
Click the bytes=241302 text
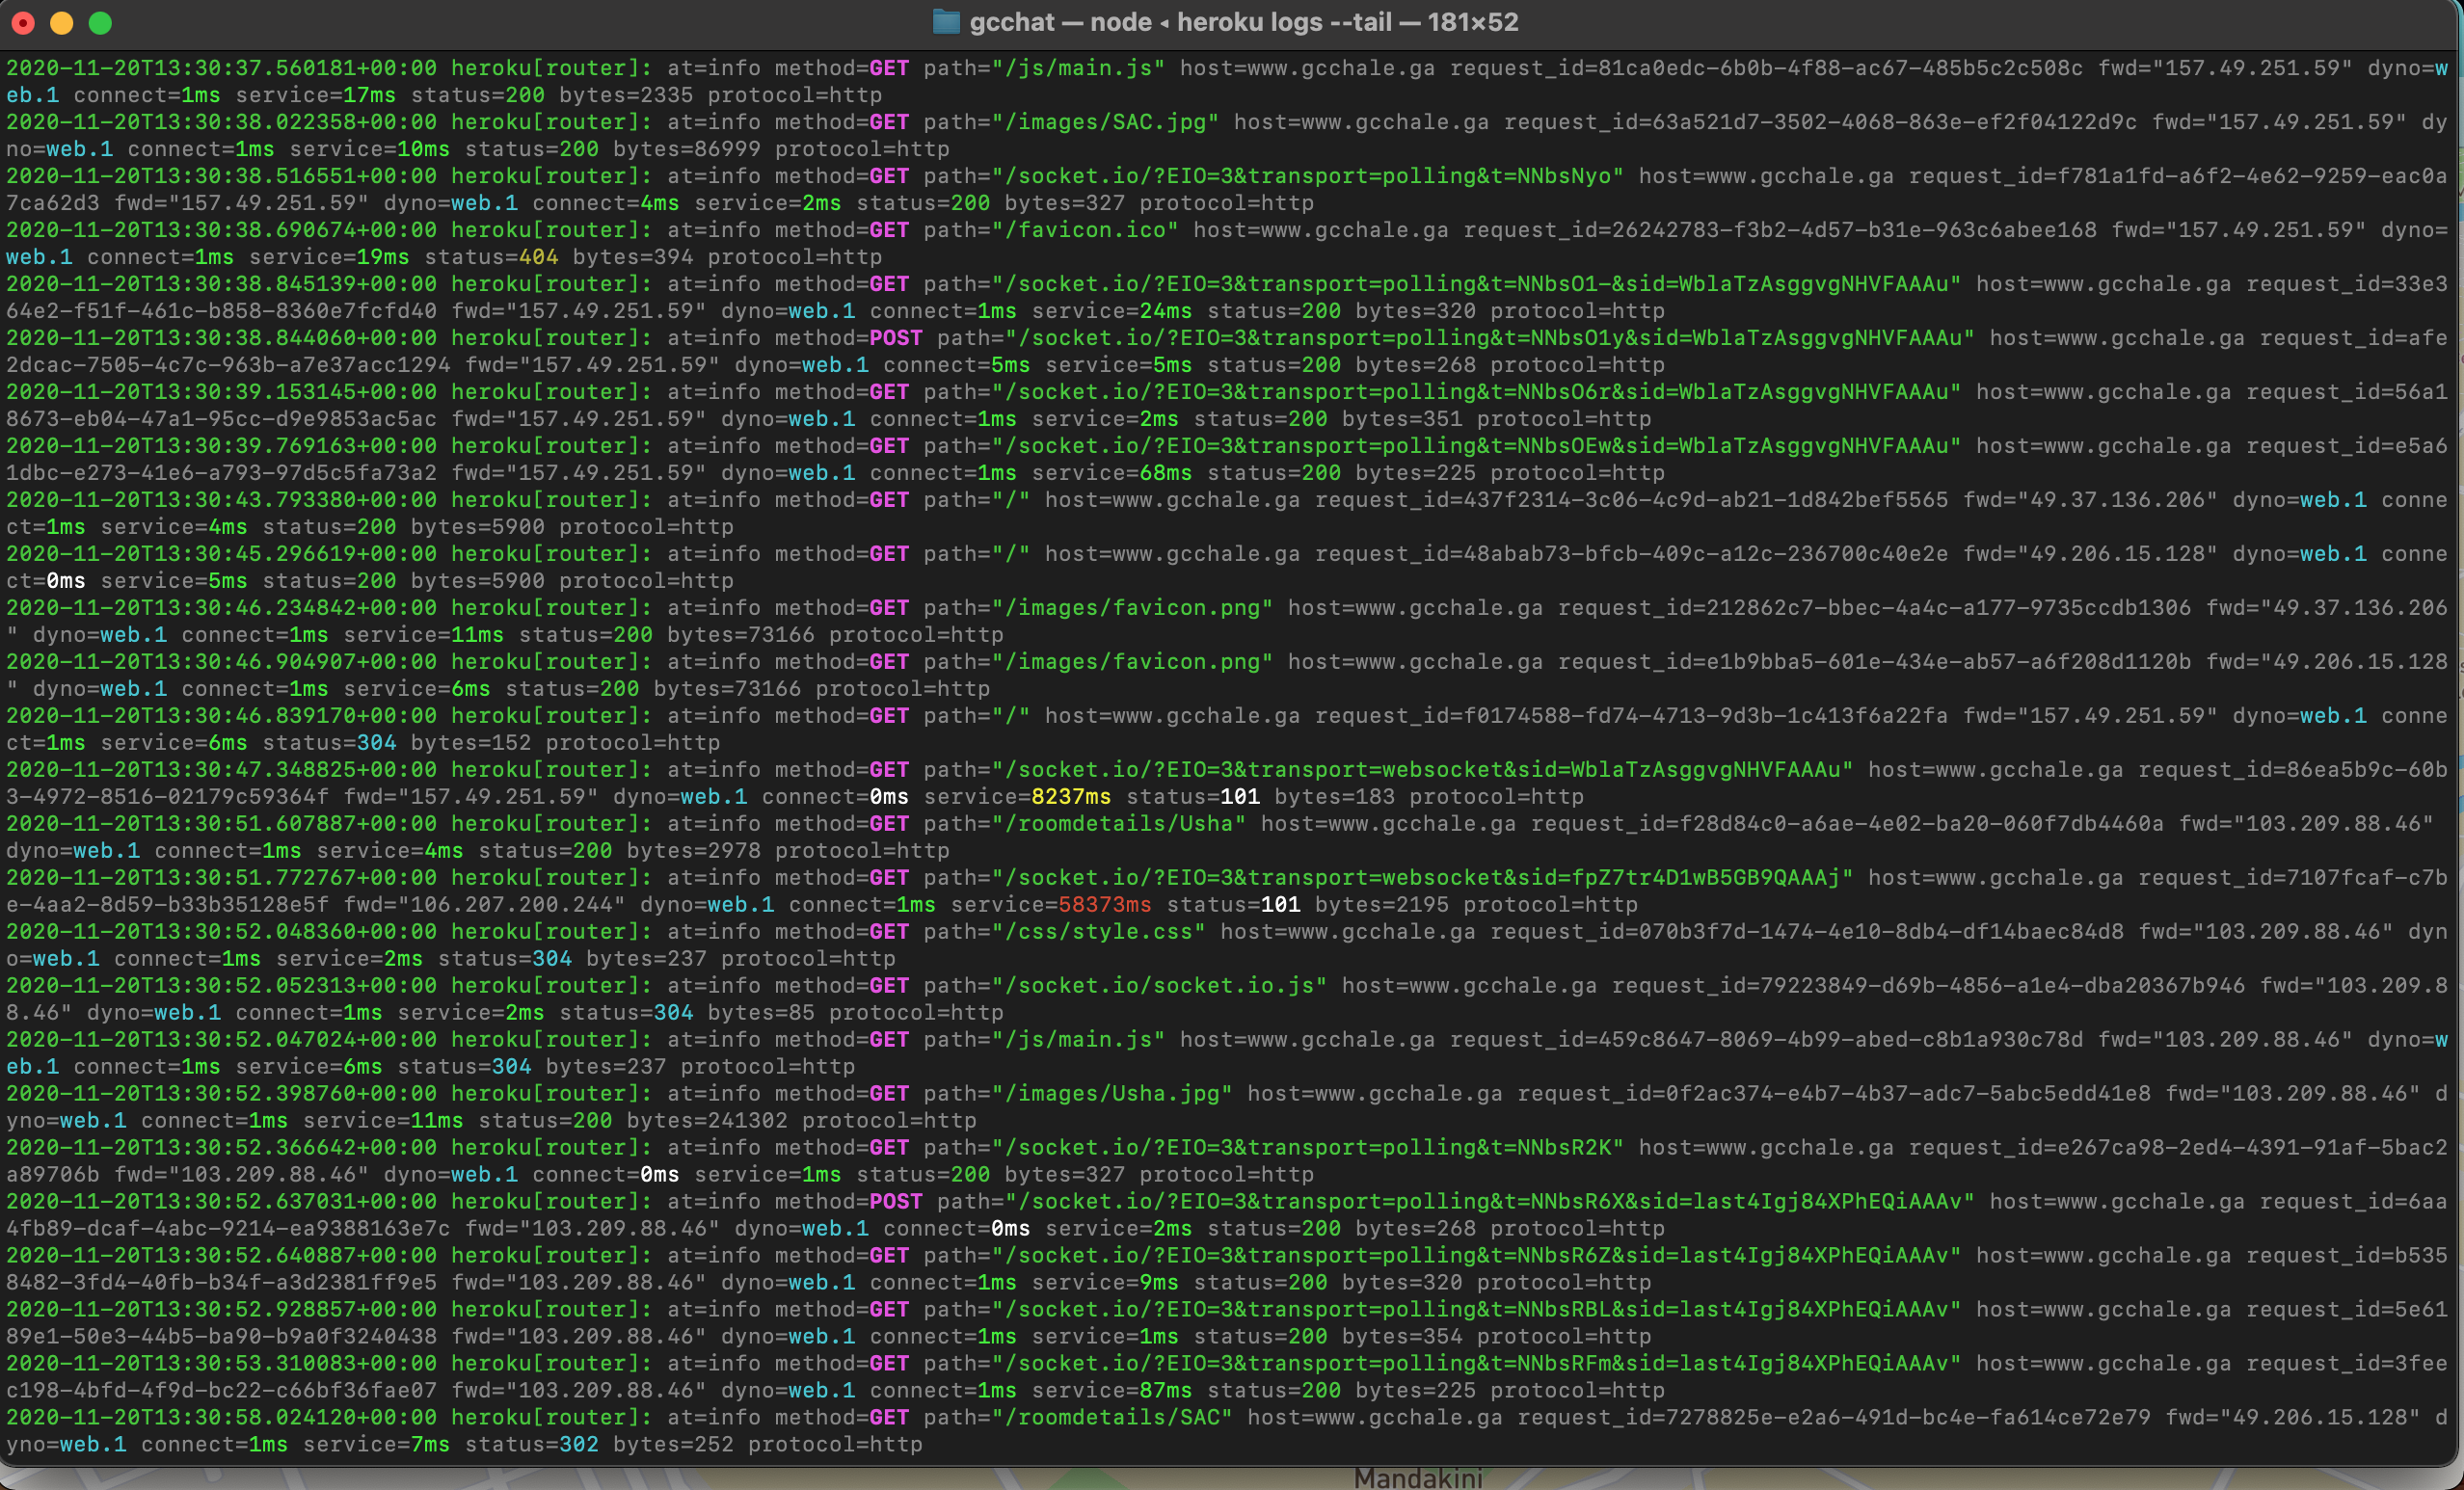click(707, 1120)
